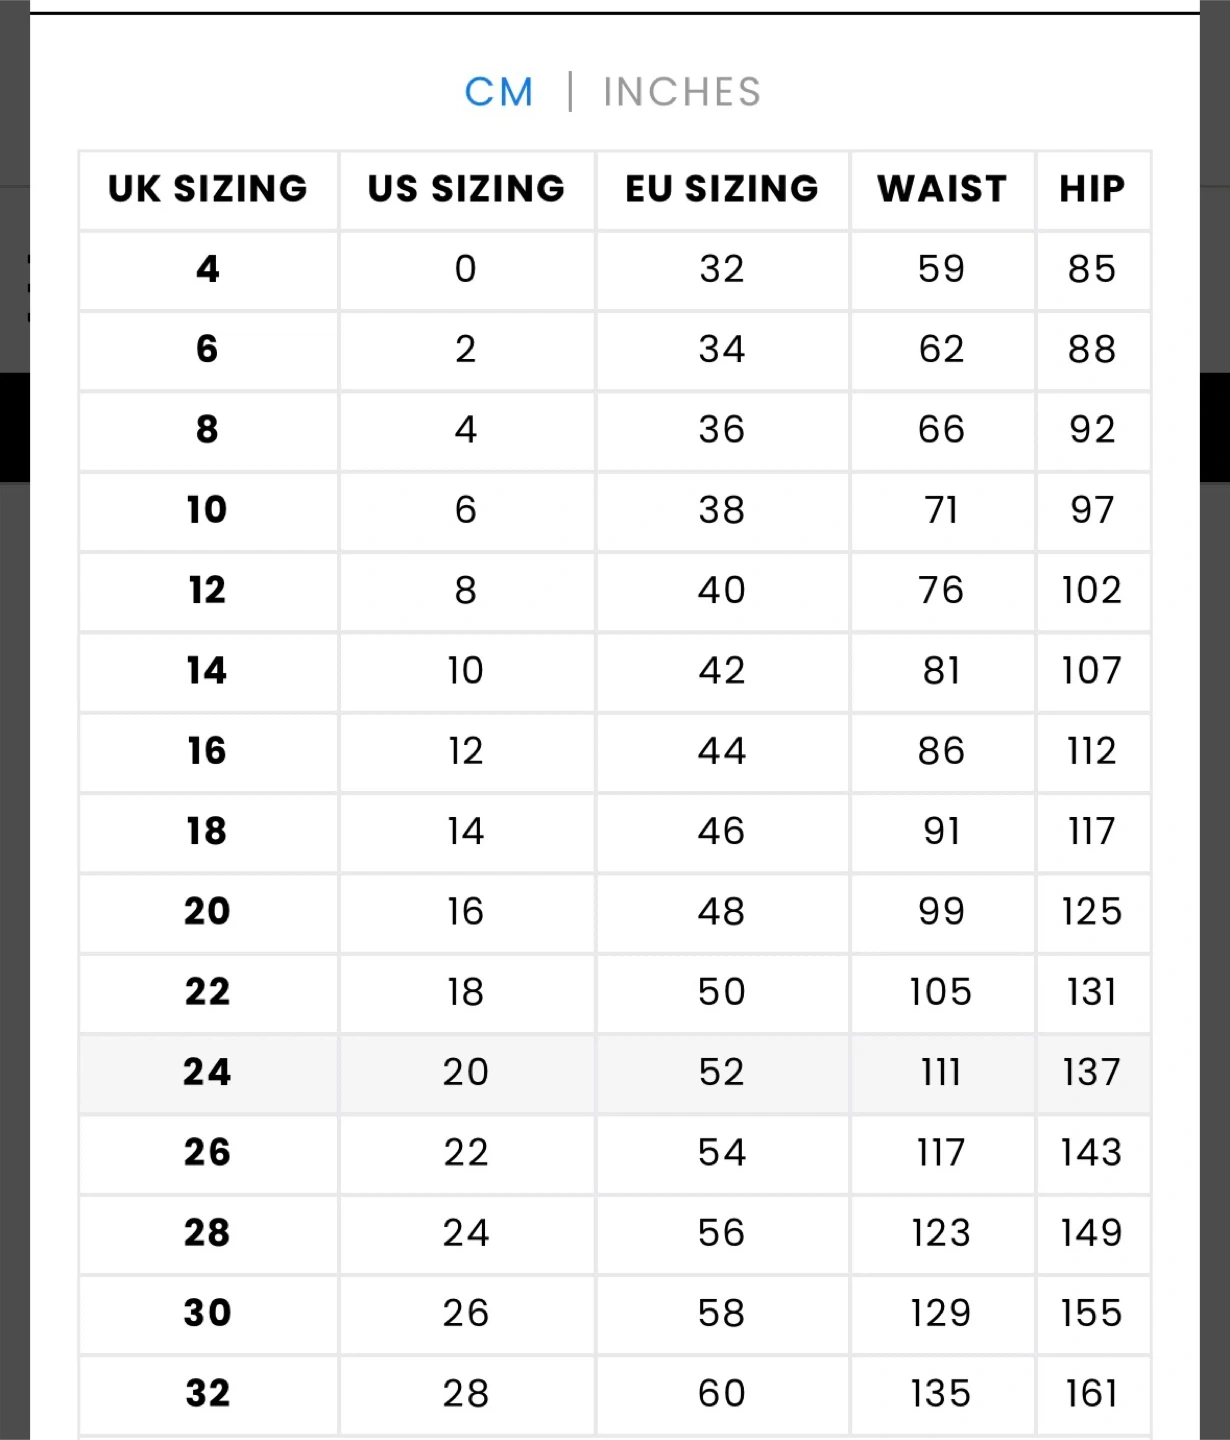Click US size 0 cell
The image size is (1230, 1440).
466,269
